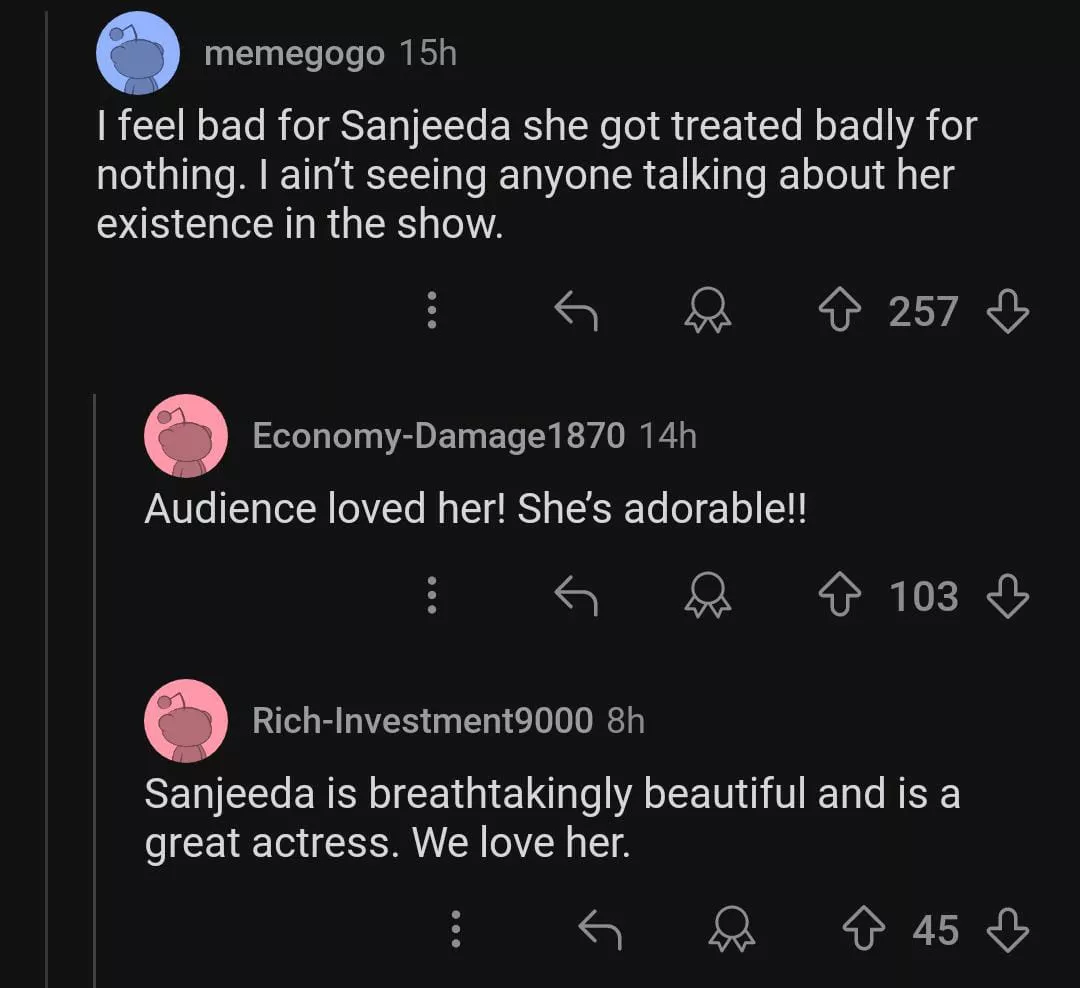1080x988 pixels.
Task: Downvote the comment with 45 votes
Action: tap(1007, 930)
